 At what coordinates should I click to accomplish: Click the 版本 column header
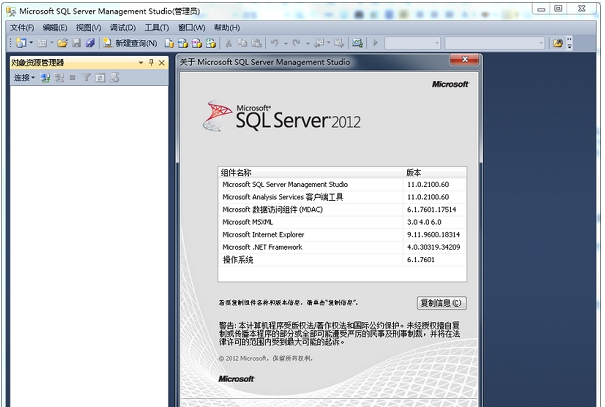435,172
